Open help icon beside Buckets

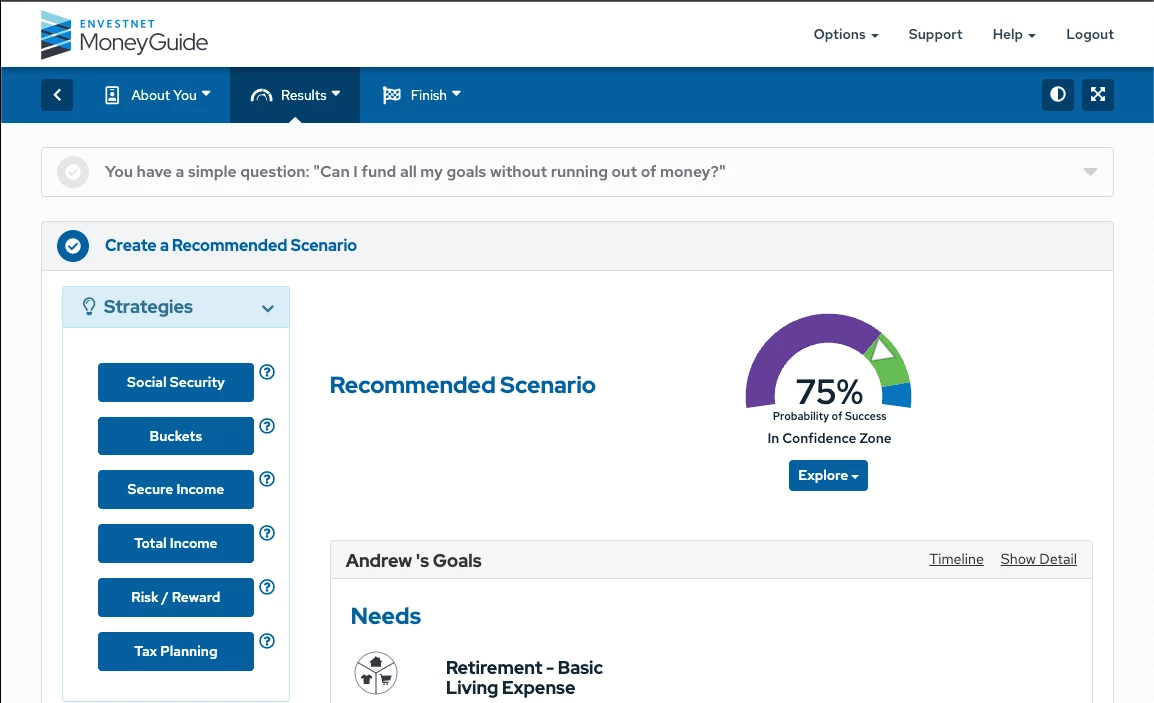(267, 425)
